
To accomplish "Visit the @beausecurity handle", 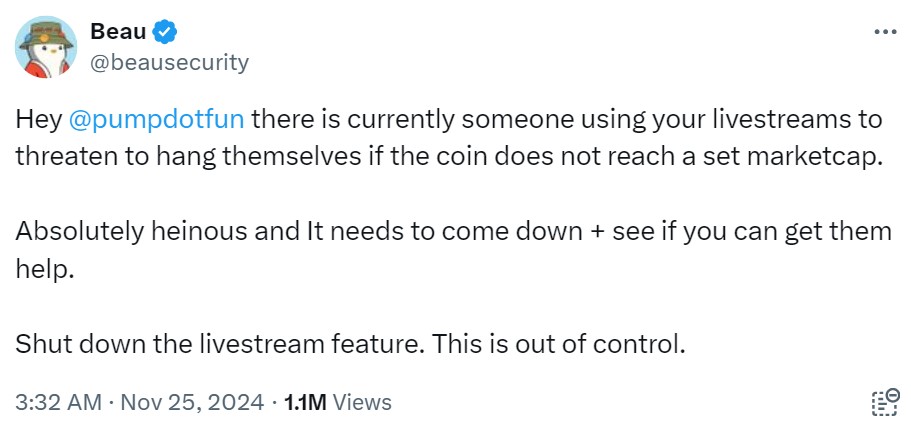I will pyautogui.click(x=169, y=62).
